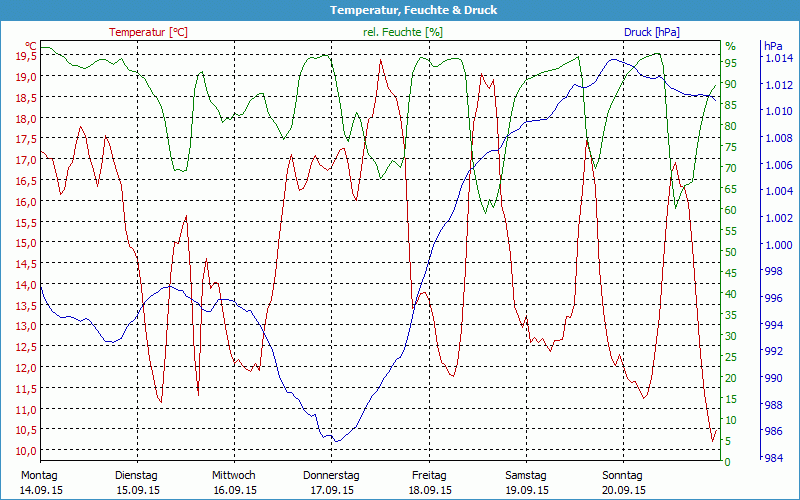Viewport: 800px width, 500px height.
Task: Click pressure axis value "1.002"
Action: pyautogui.click(x=779, y=218)
